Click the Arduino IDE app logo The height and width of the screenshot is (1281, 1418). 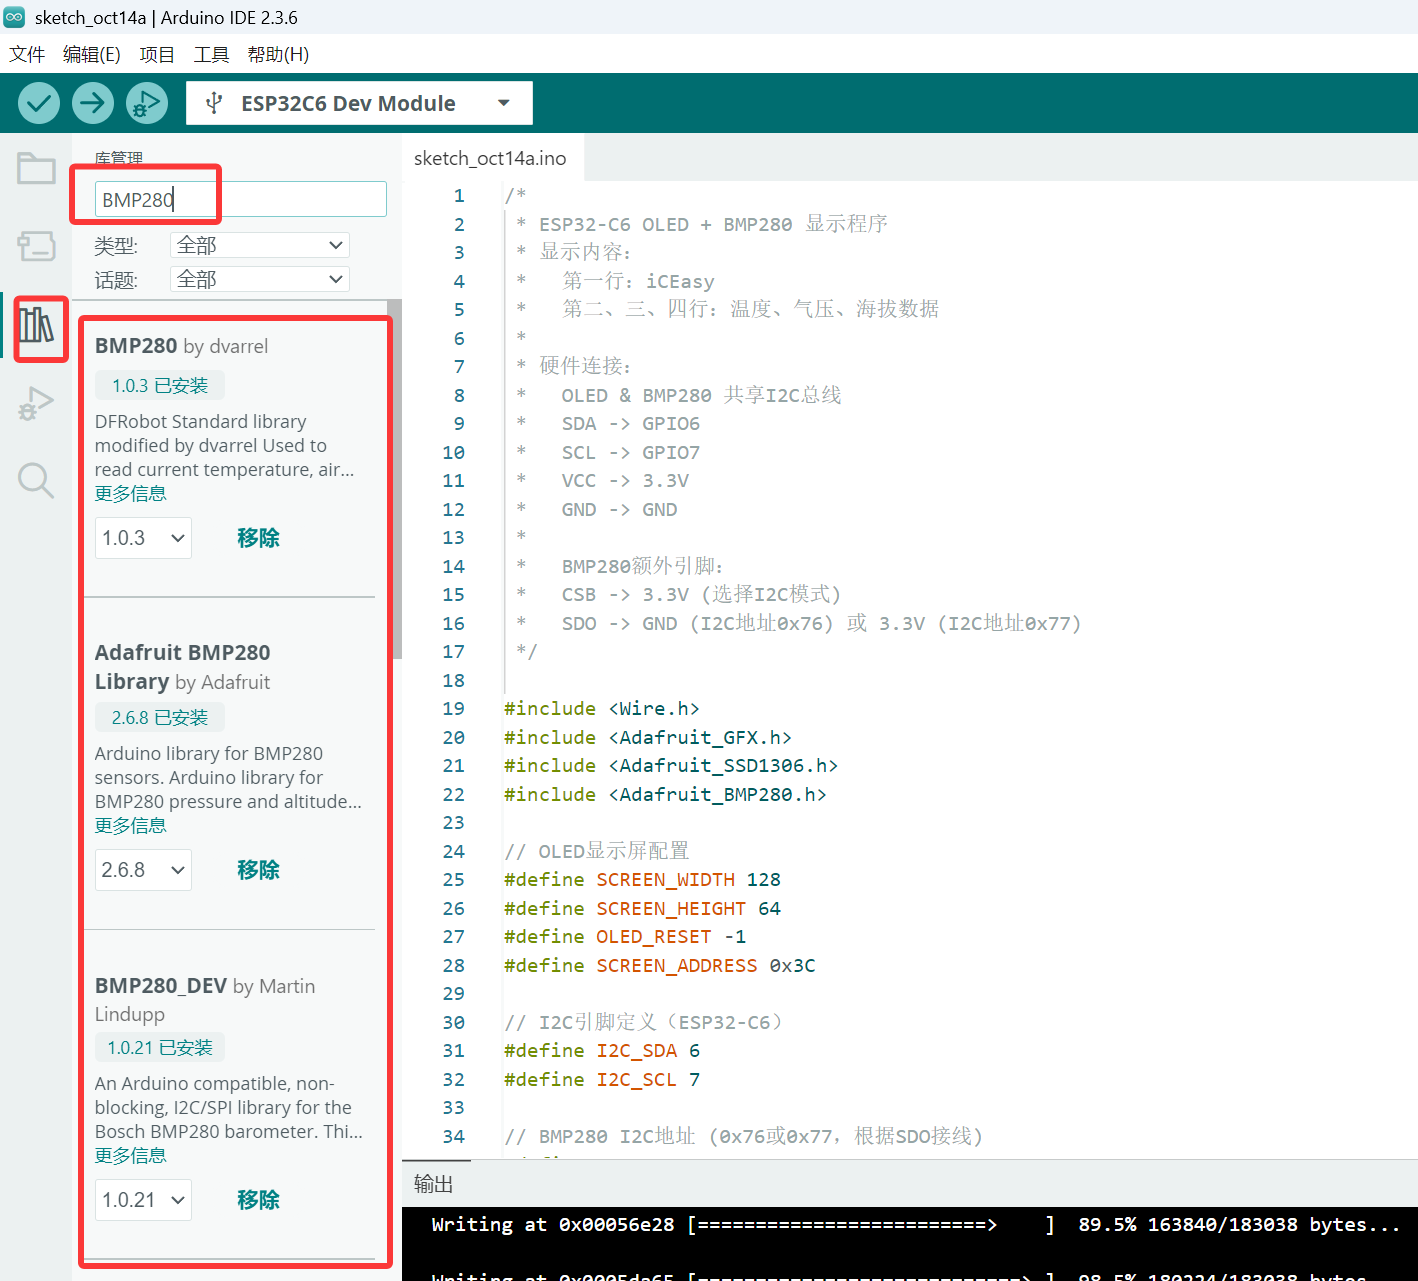point(14,17)
